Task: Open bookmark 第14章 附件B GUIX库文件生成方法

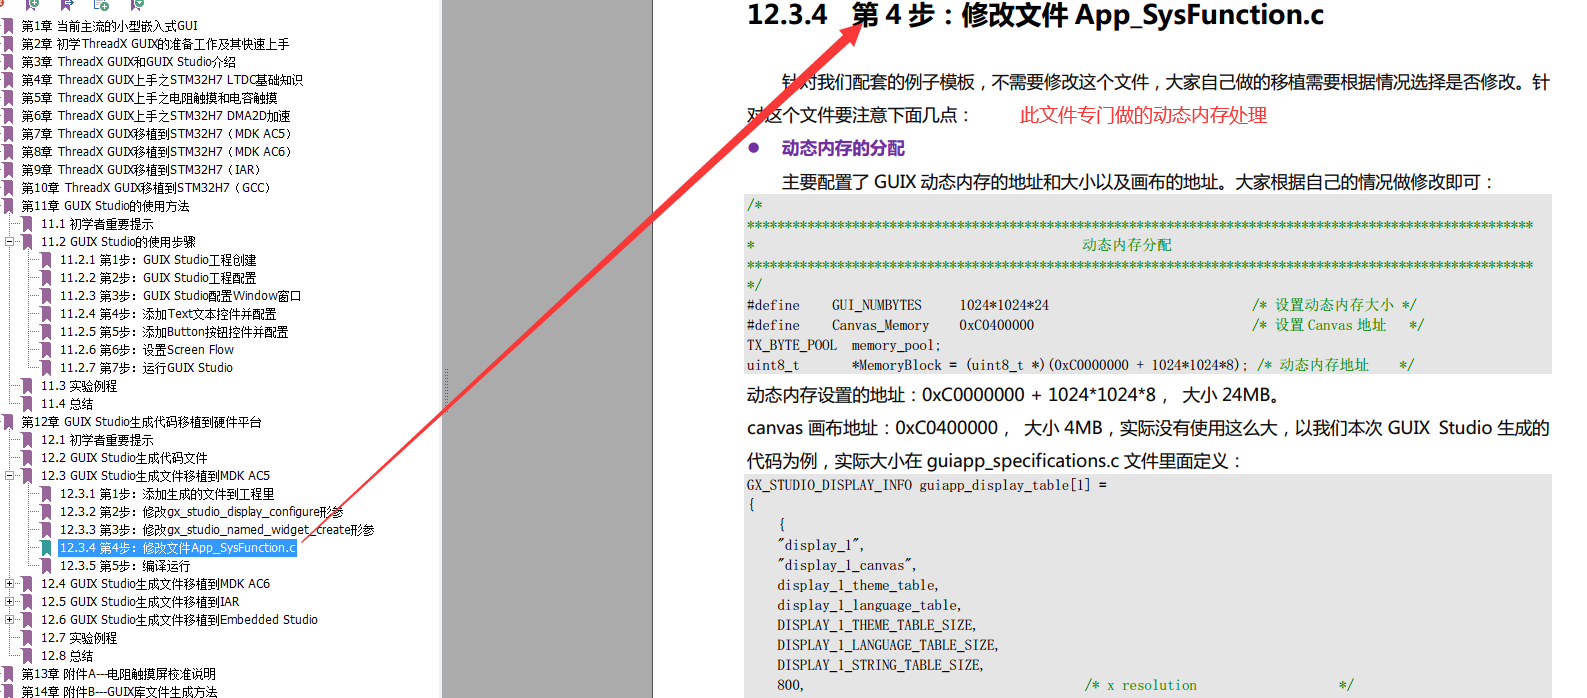Action: pyautogui.click(x=119, y=691)
